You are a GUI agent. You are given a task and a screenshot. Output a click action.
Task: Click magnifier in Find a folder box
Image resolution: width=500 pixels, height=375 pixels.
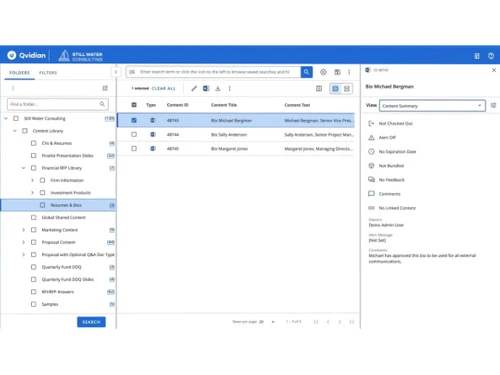pyautogui.click(x=102, y=104)
